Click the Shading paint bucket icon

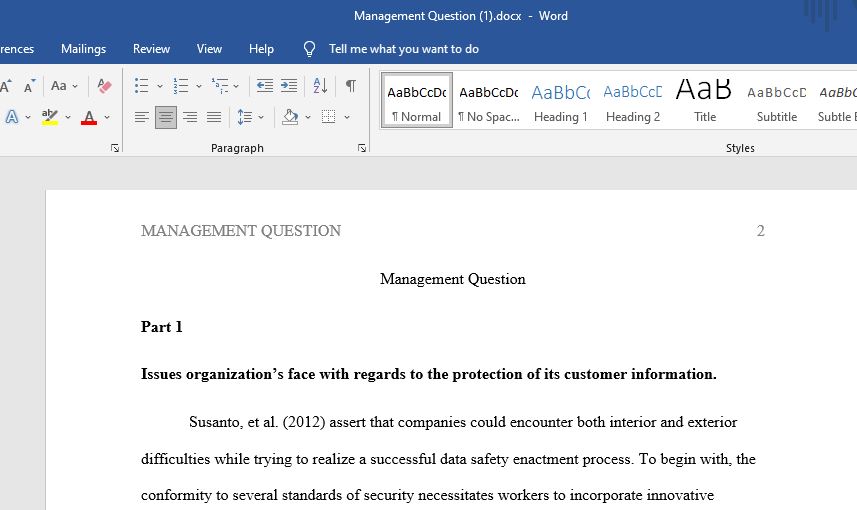290,117
